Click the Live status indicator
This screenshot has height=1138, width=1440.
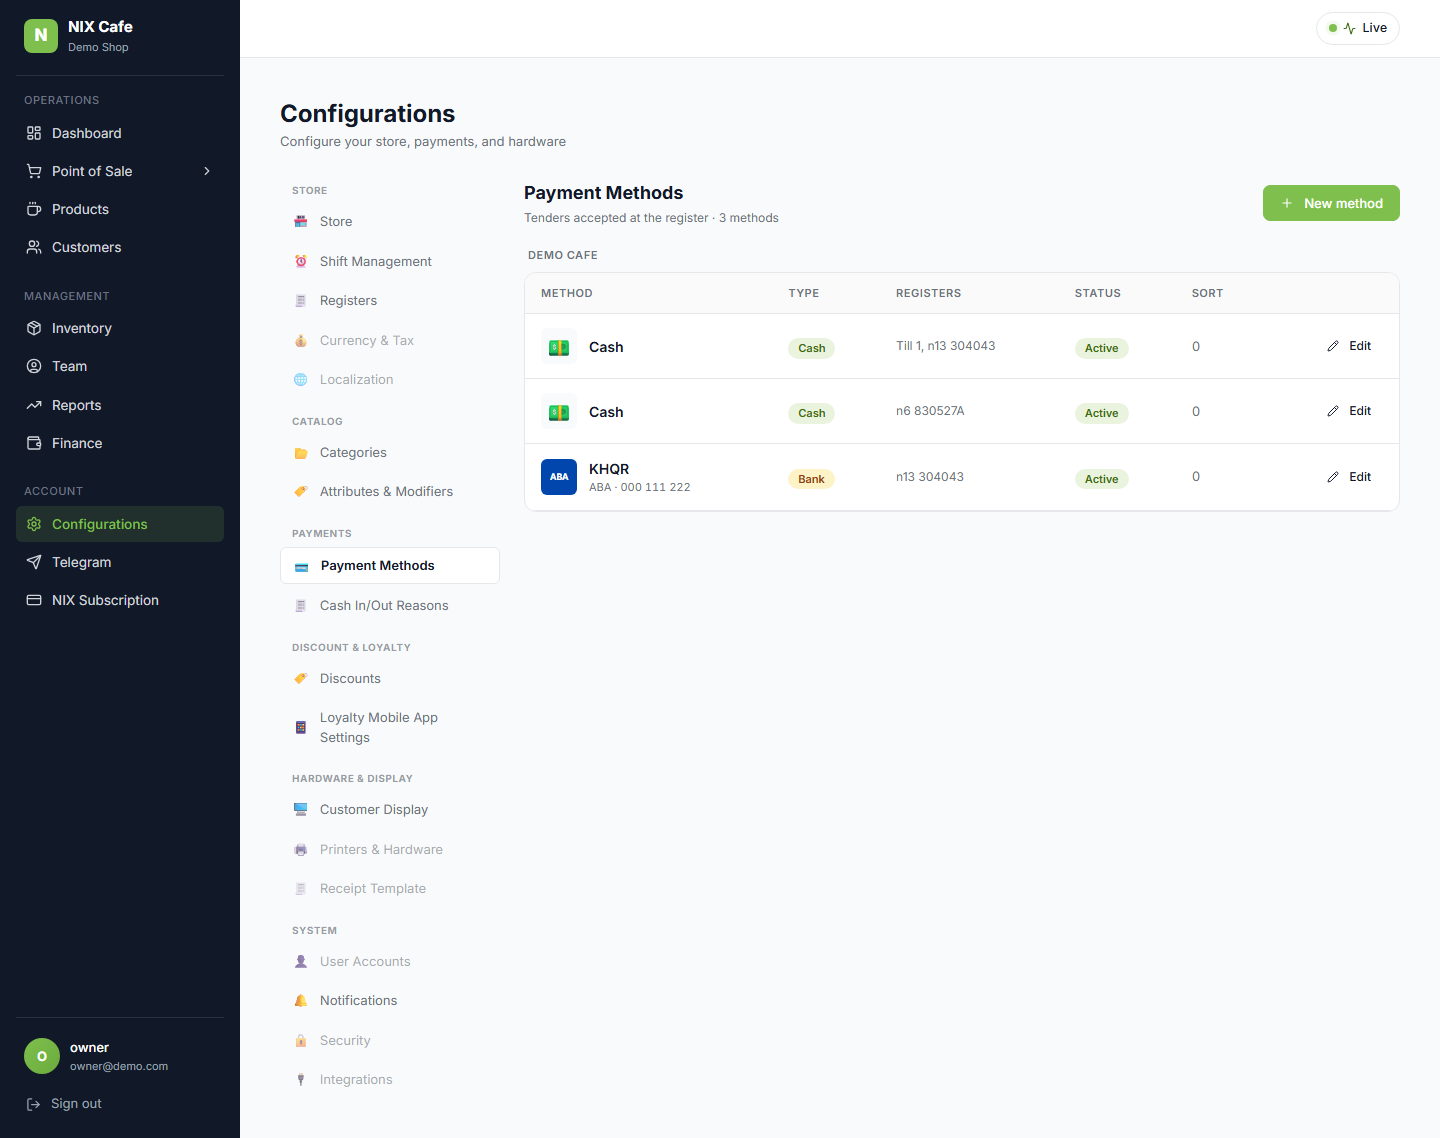tap(1358, 28)
